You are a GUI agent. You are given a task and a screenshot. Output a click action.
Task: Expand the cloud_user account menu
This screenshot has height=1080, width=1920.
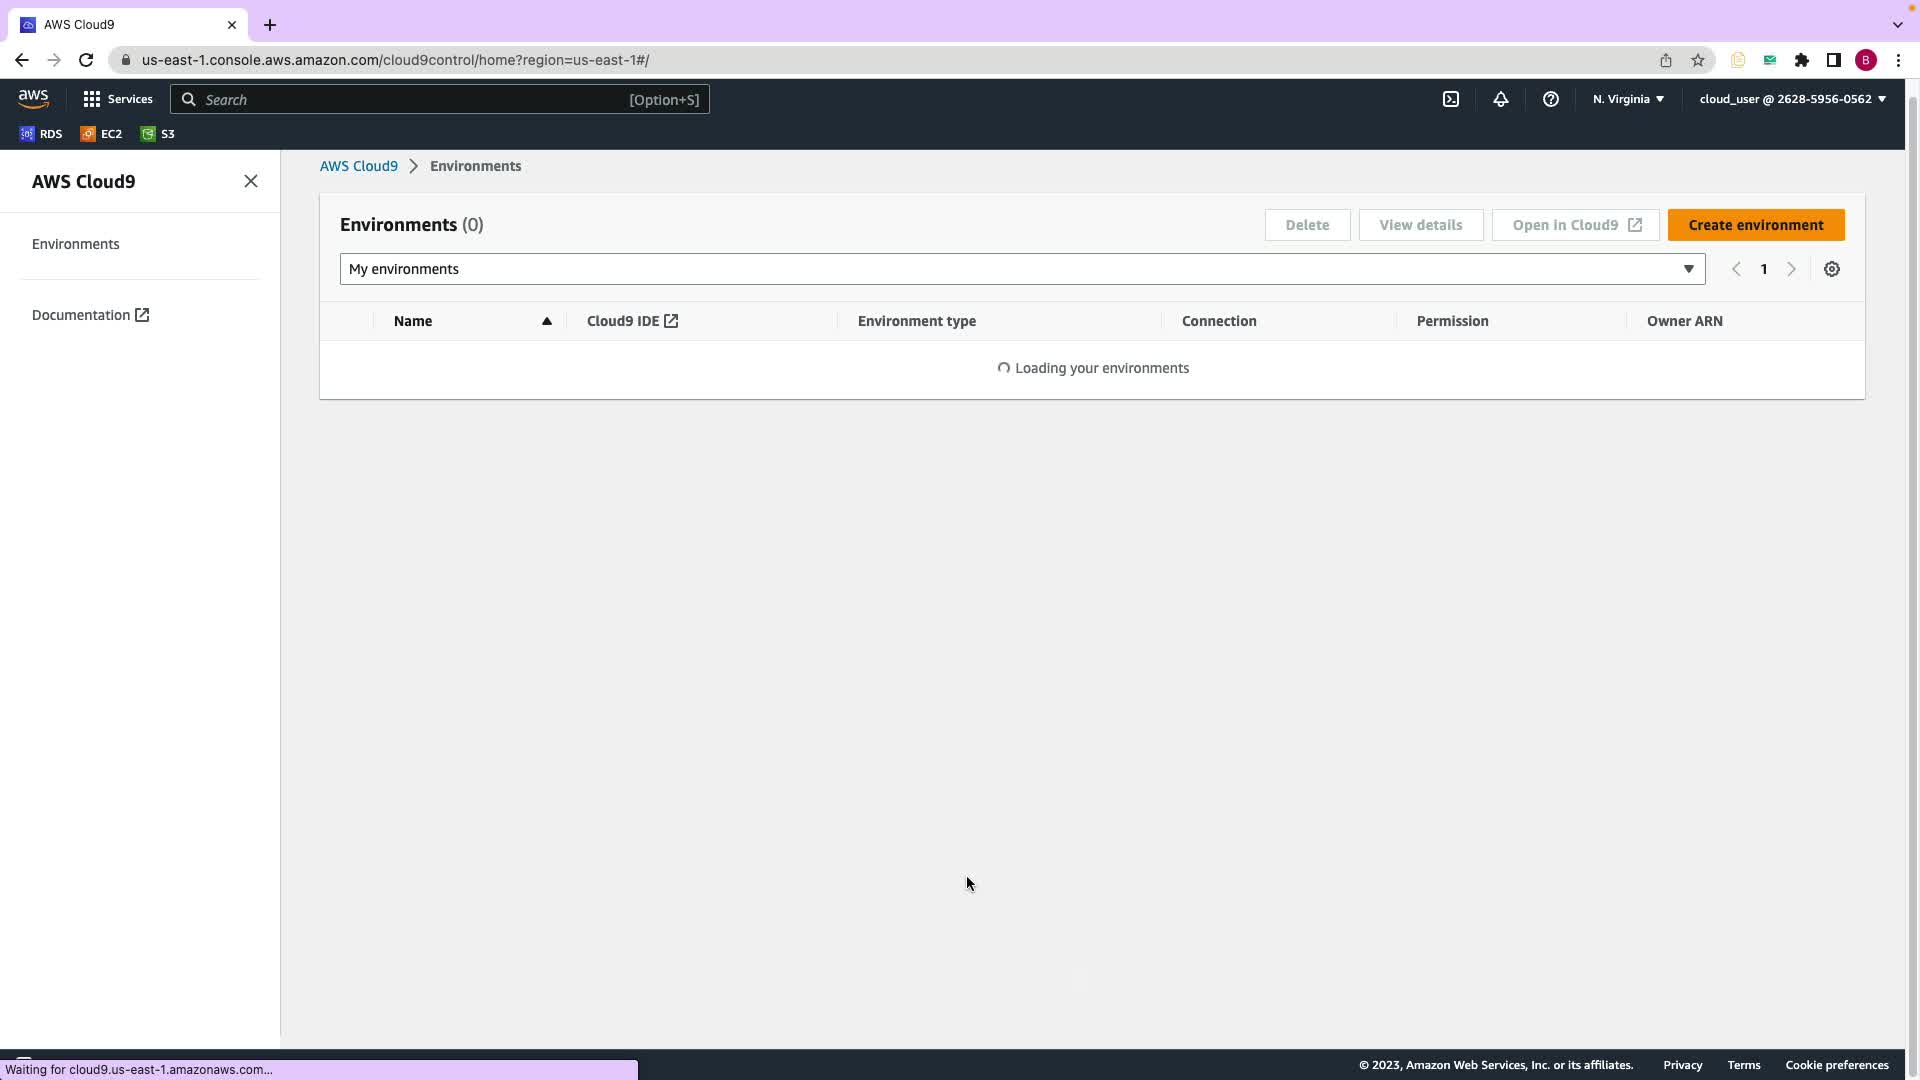point(1791,99)
